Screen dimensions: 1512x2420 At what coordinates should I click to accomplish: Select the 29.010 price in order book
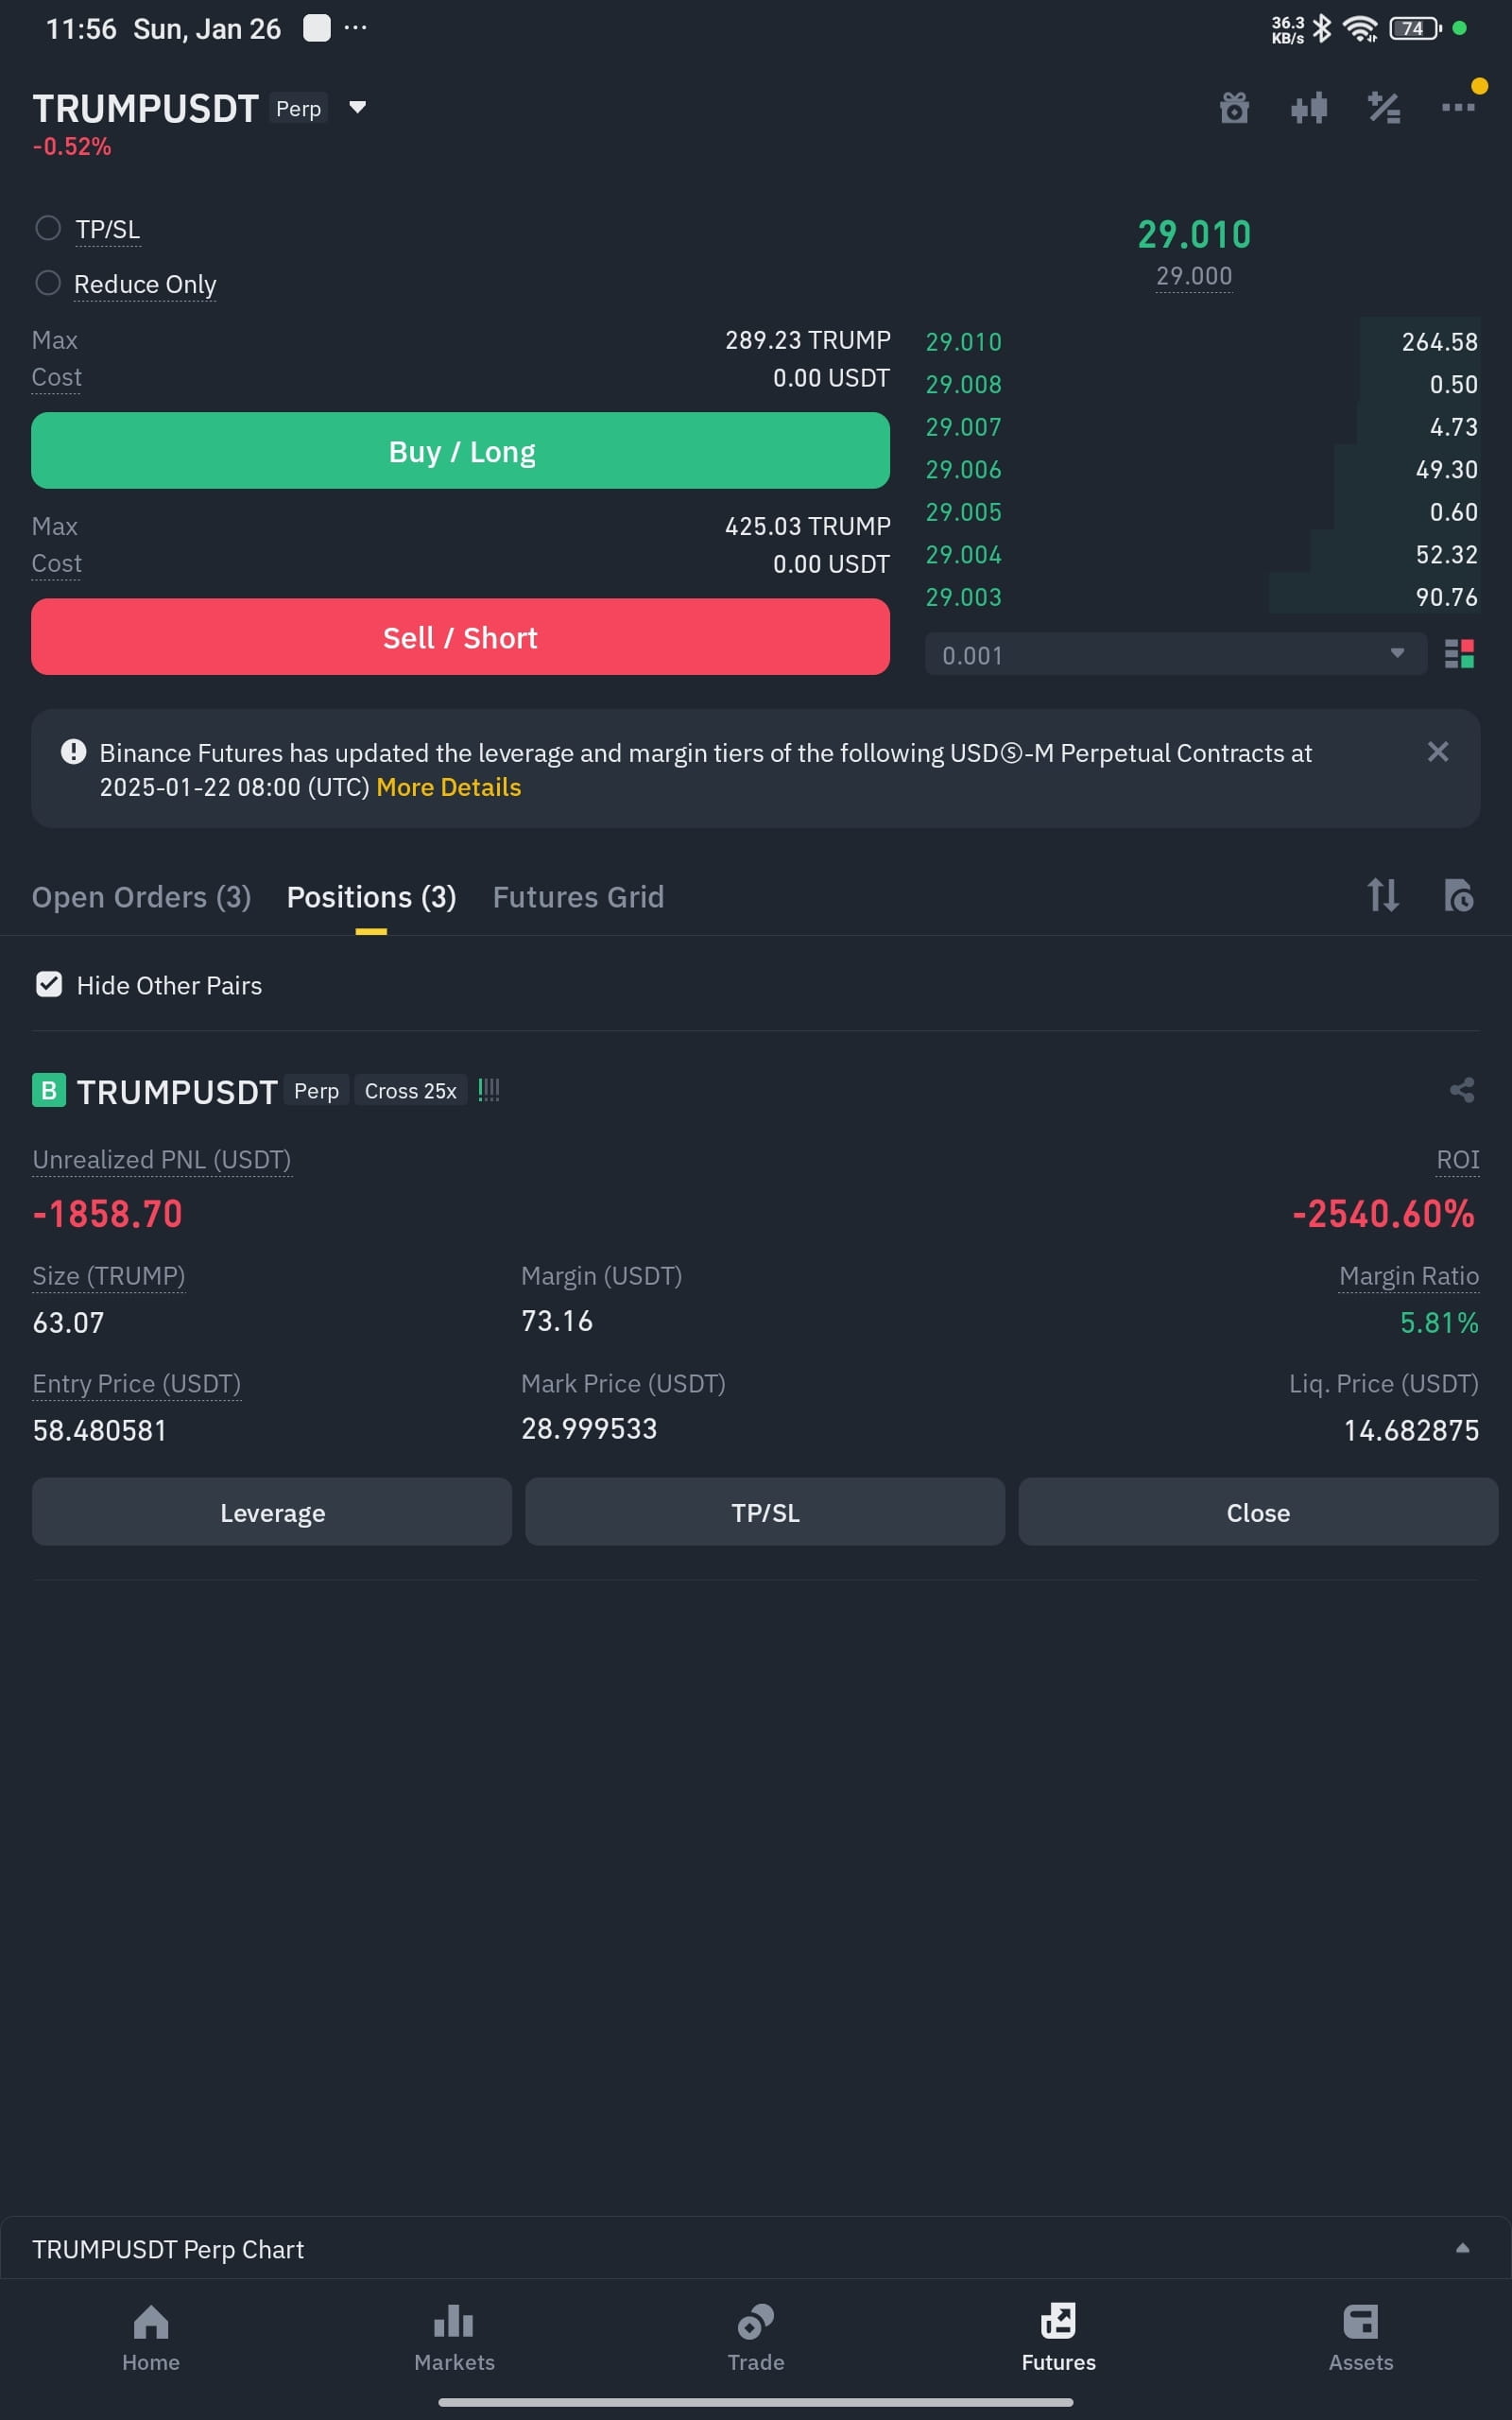tap(963, 342)
